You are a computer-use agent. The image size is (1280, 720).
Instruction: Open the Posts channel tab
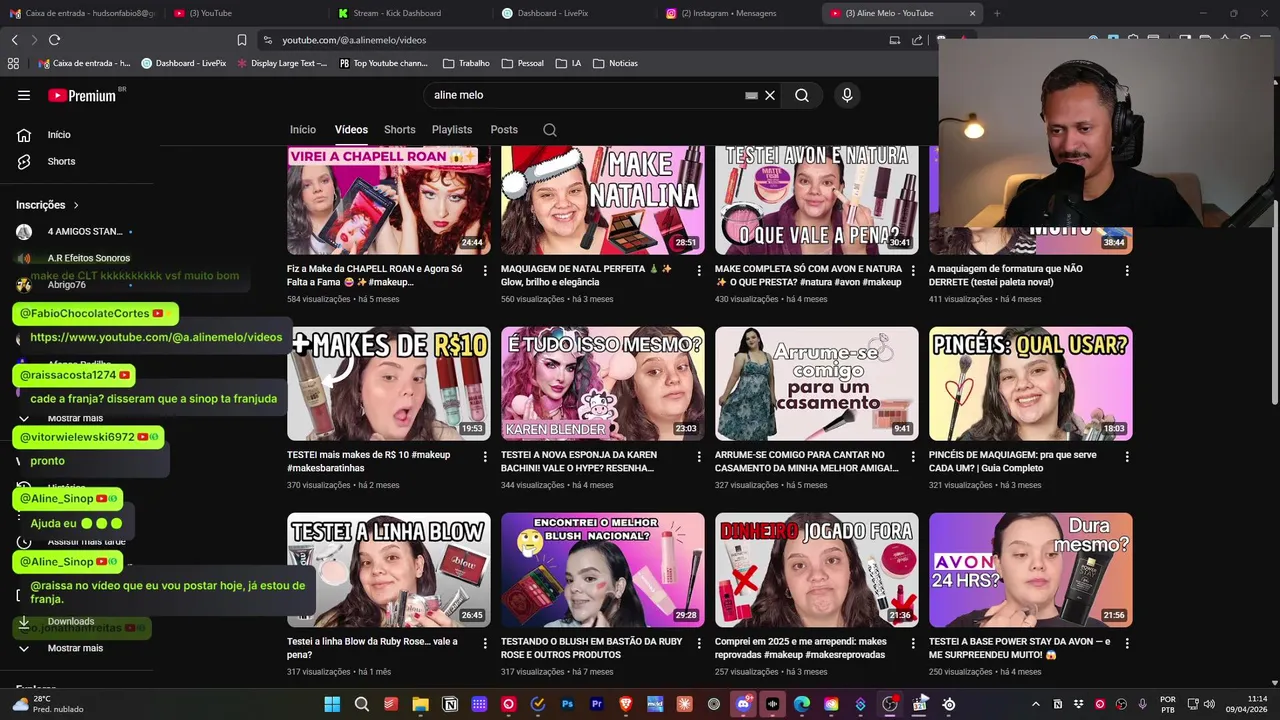point(504,130)
